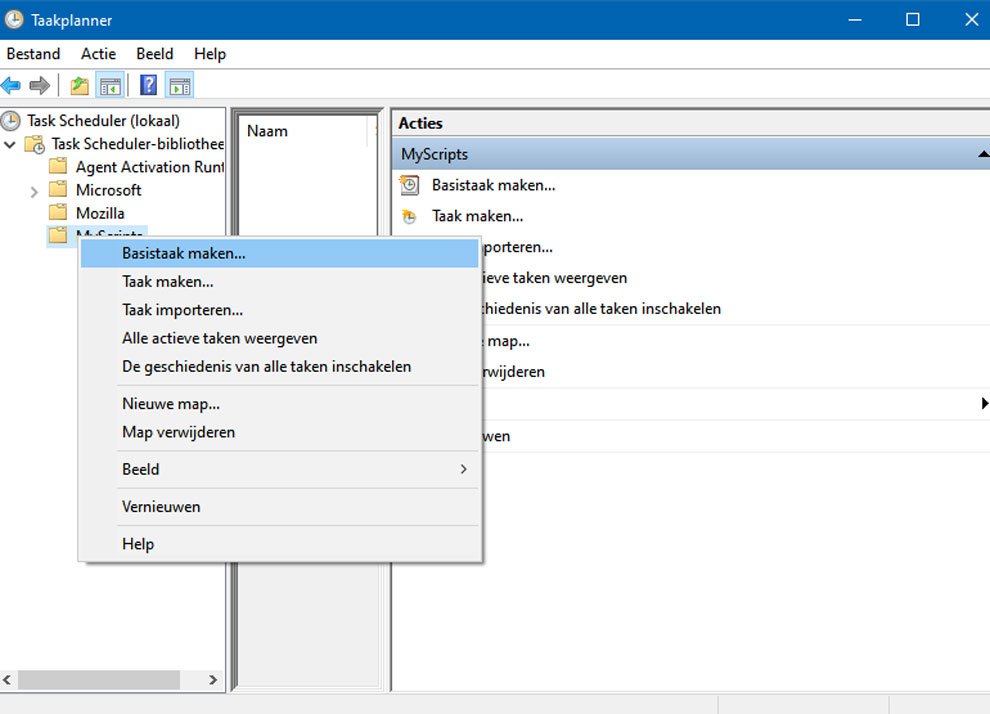The image size is (990, 714).
Task: Click the folder Up one level icon
Action: click(80, 85)
